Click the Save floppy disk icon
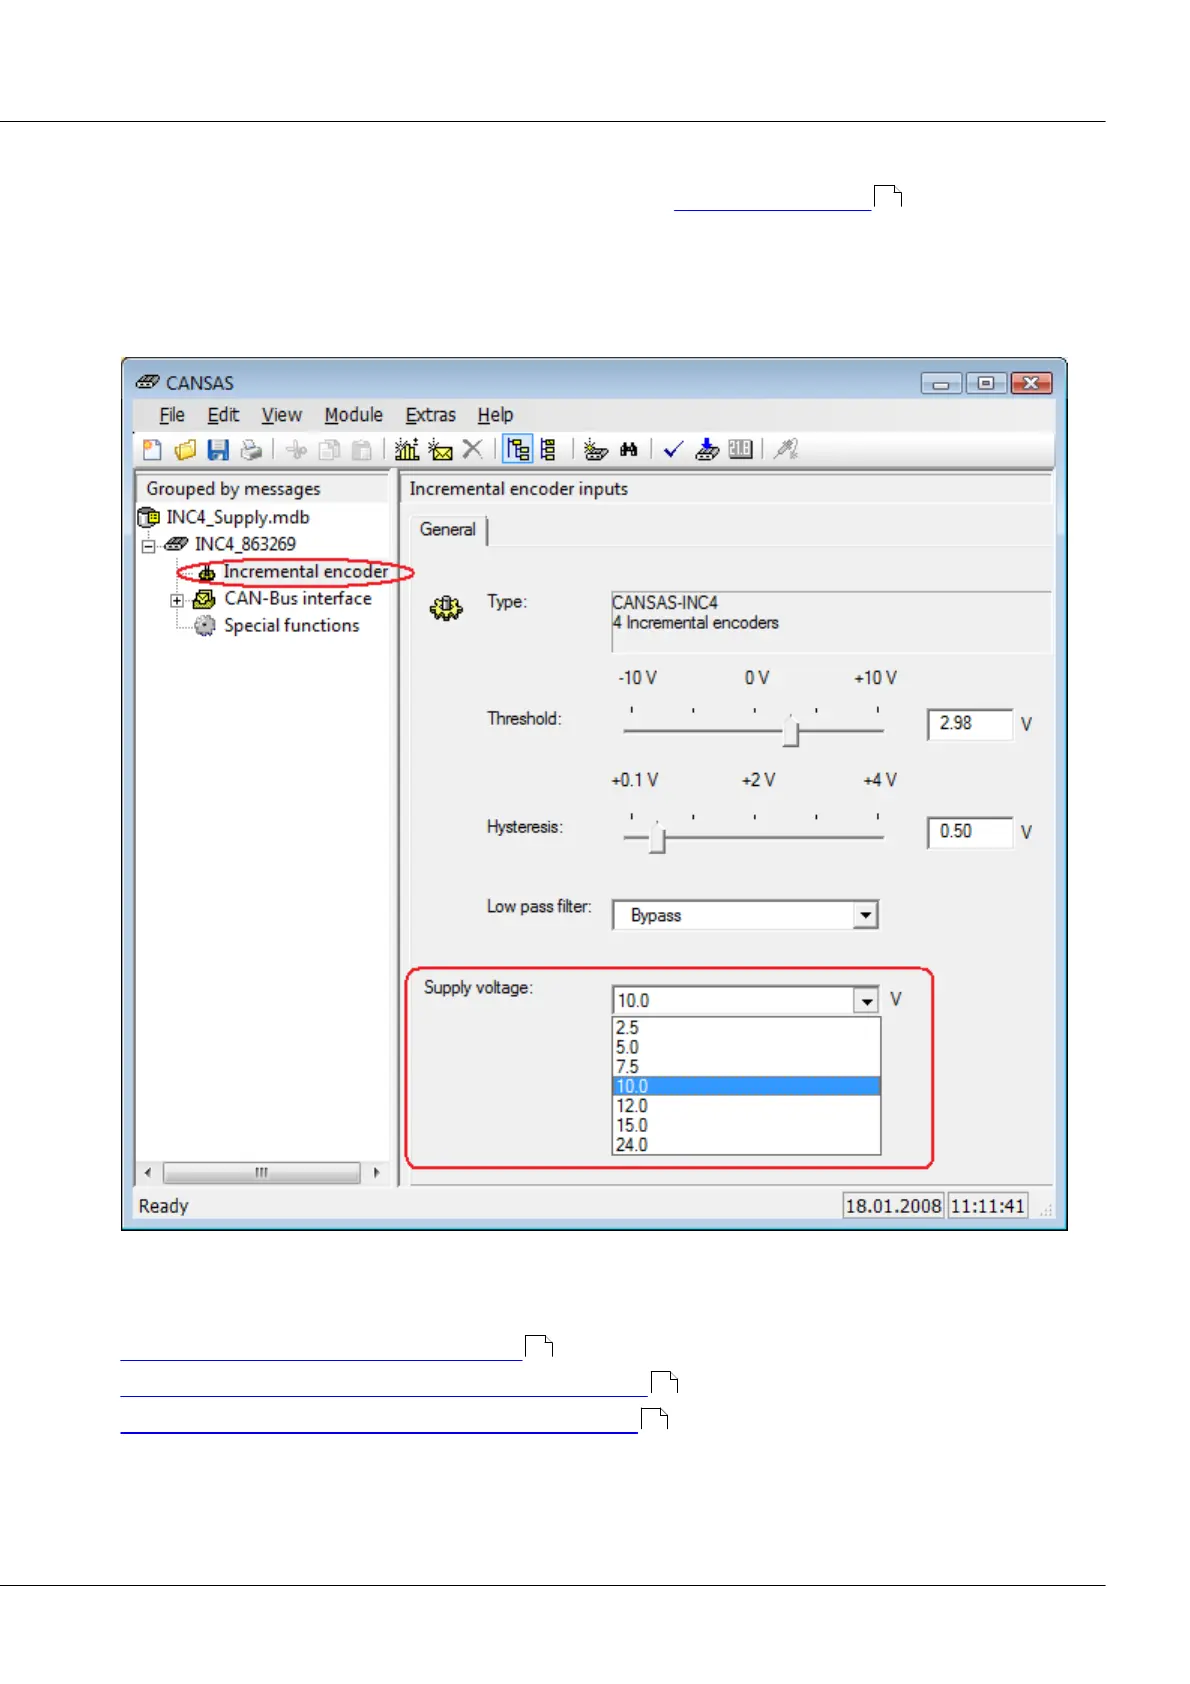Viewport: 1190px width, 1684px height. pos(218,450)
